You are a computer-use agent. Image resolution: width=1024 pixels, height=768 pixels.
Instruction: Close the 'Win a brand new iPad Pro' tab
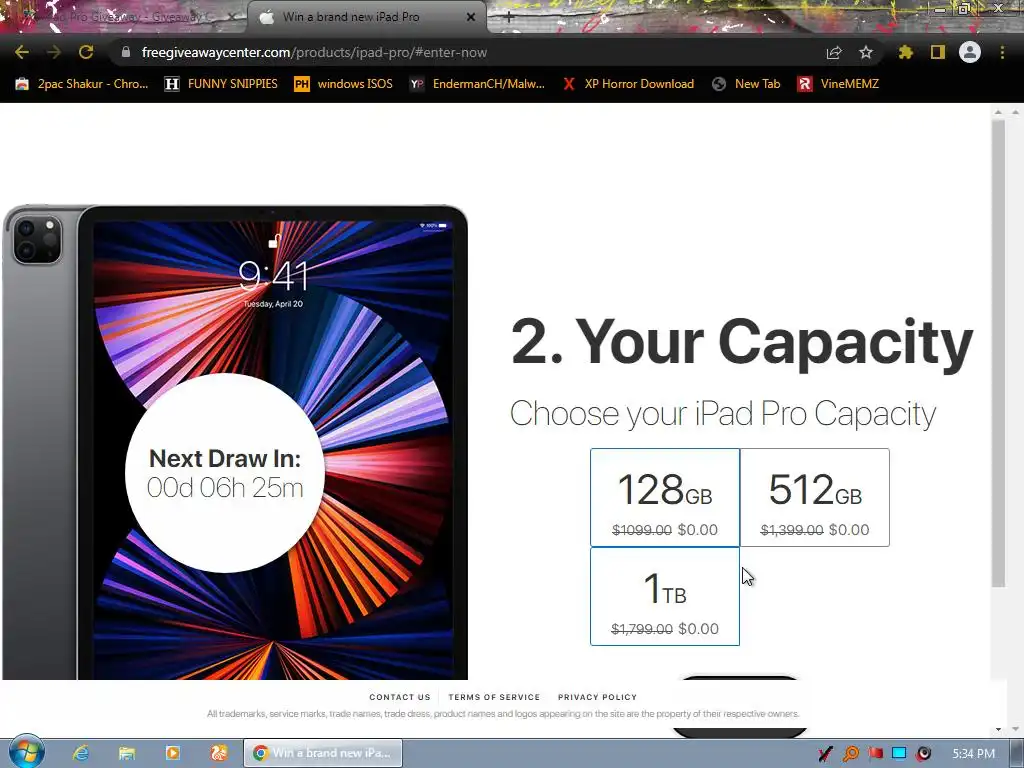click(471, 17)
